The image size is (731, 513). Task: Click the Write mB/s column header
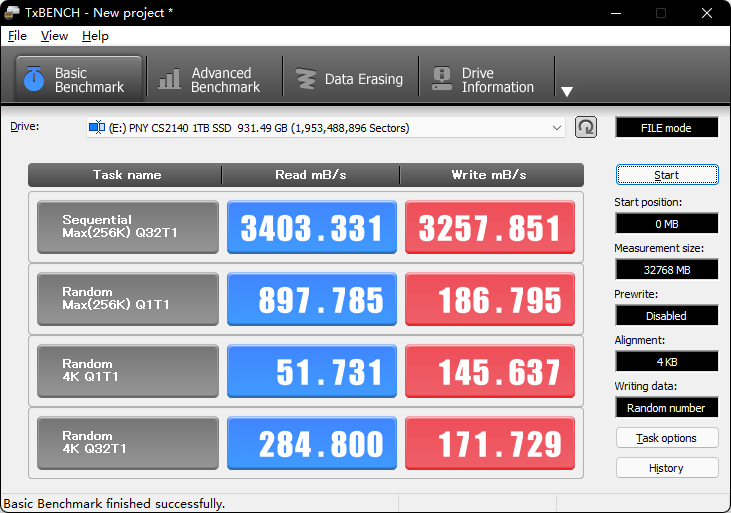tap(492, 175)
